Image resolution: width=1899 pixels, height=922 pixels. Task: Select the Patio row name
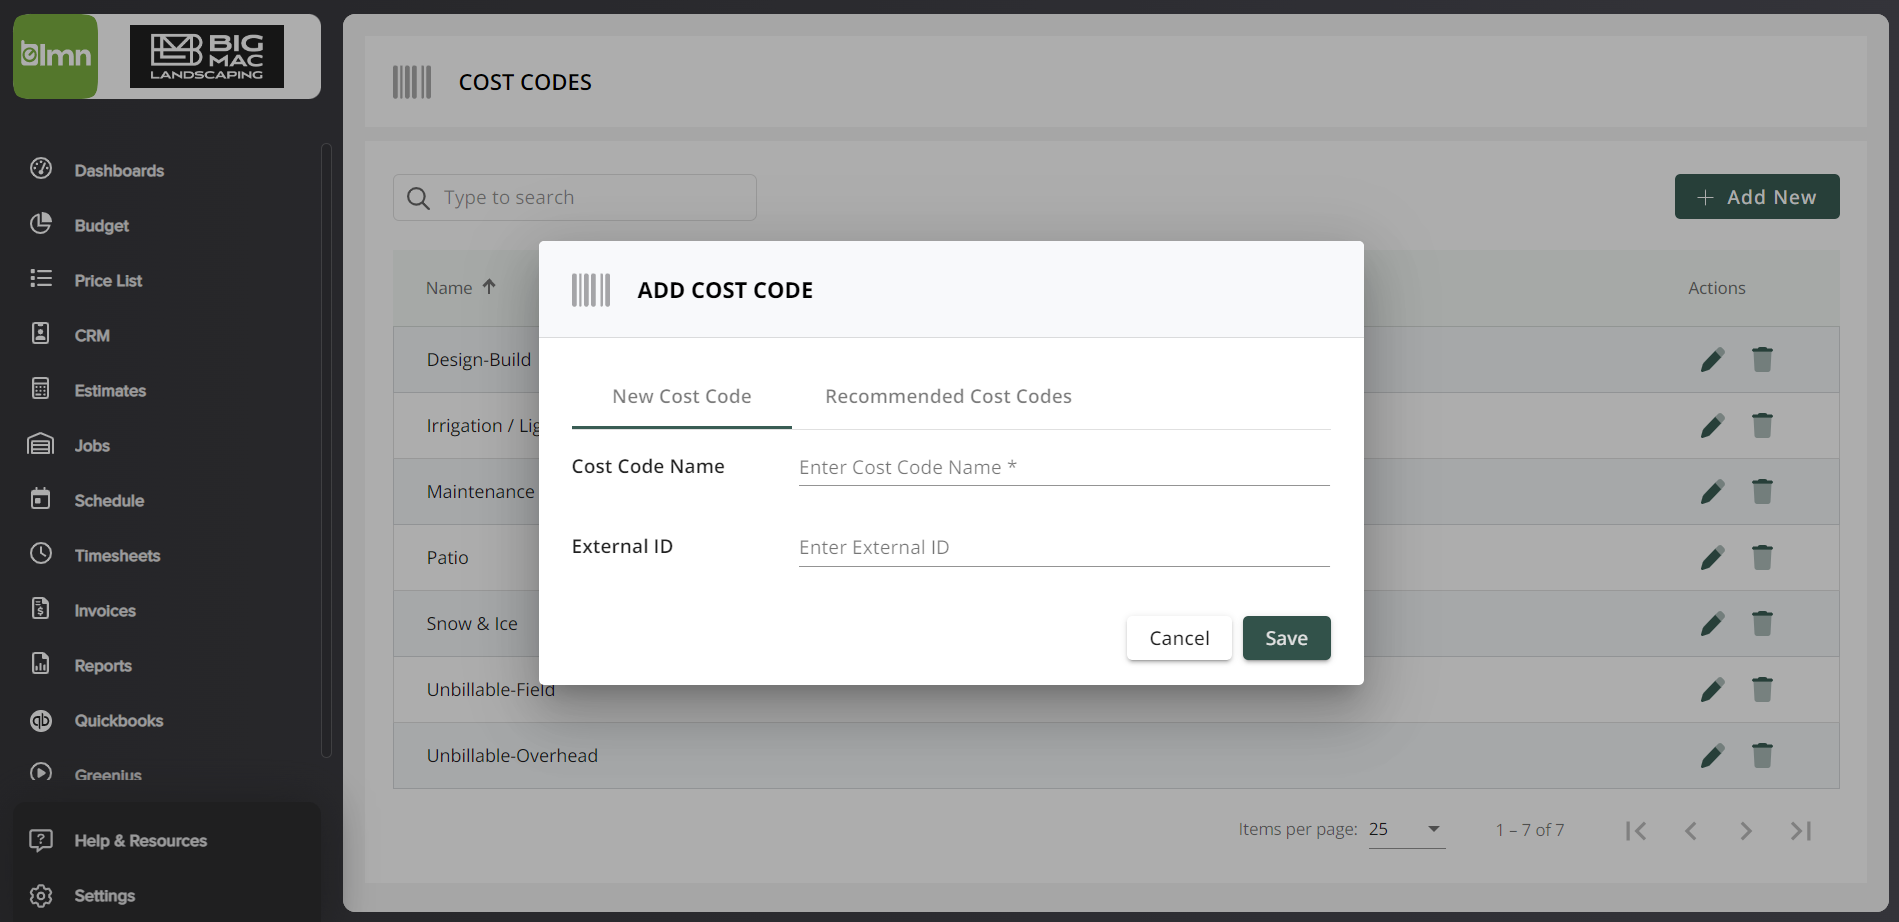point(447,558)
